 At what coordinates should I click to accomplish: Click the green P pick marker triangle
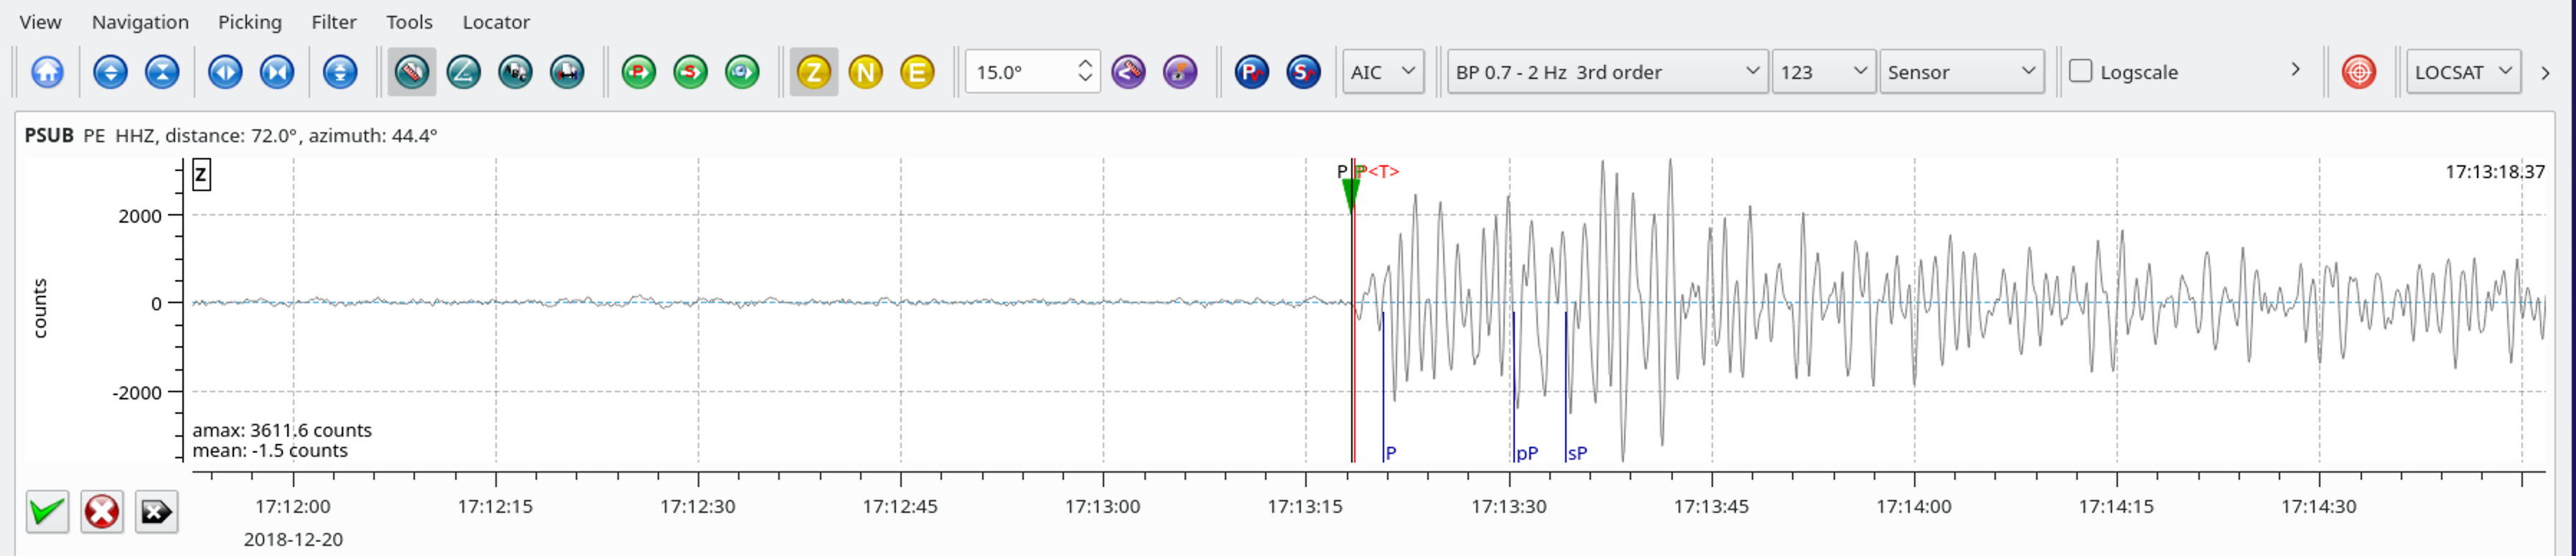pyautogui.click(x=1350, y=196)
